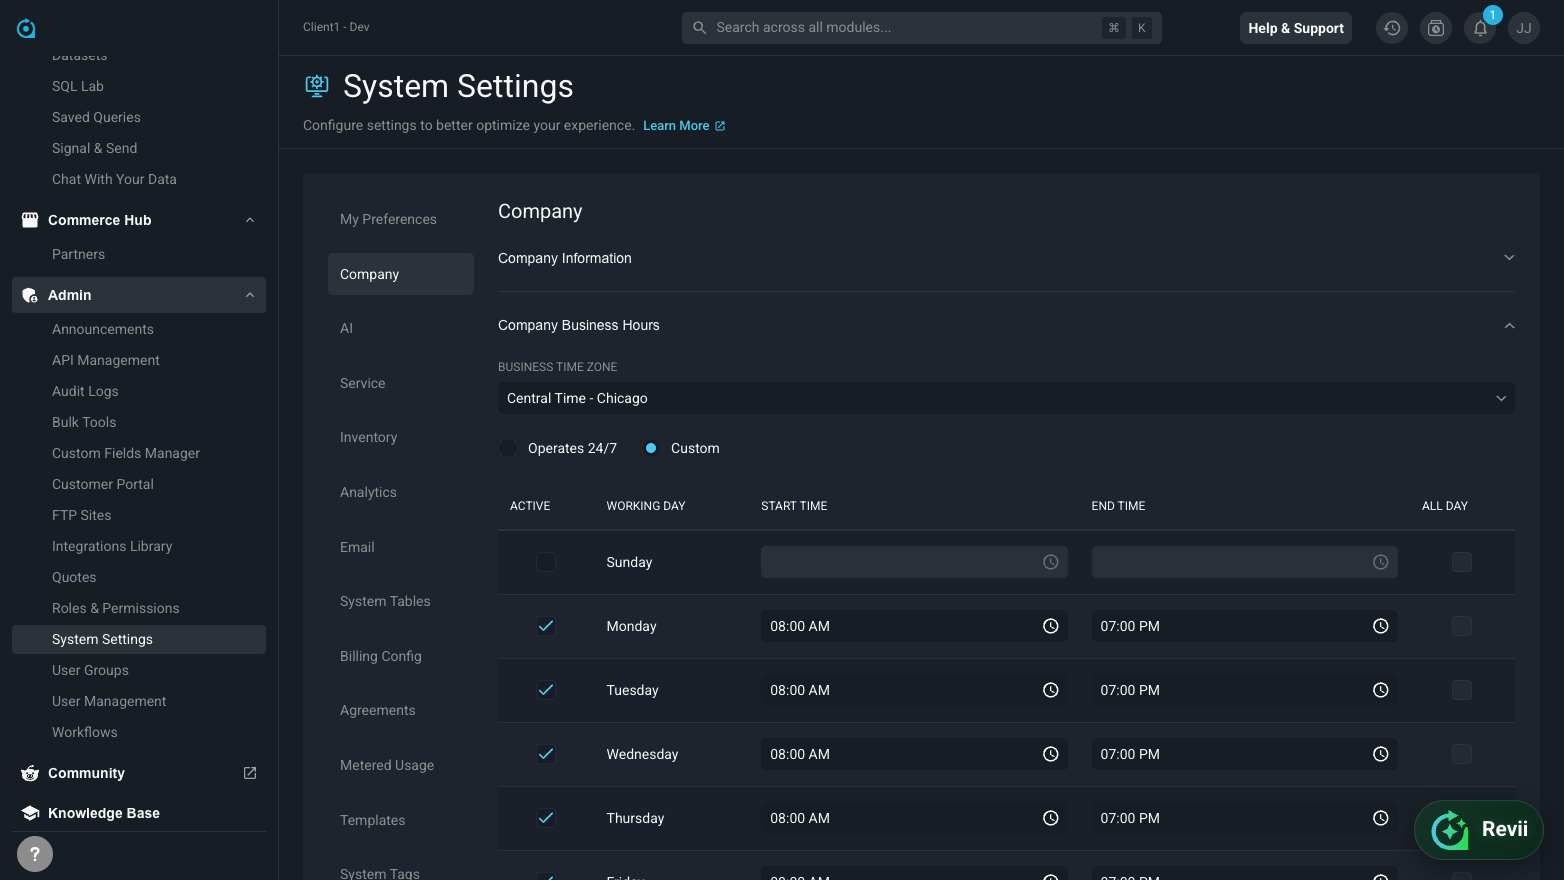Viewport: 1564px width, 880px height.
Task: Click the Admin shield icon
Action: (x=30, y=295)
